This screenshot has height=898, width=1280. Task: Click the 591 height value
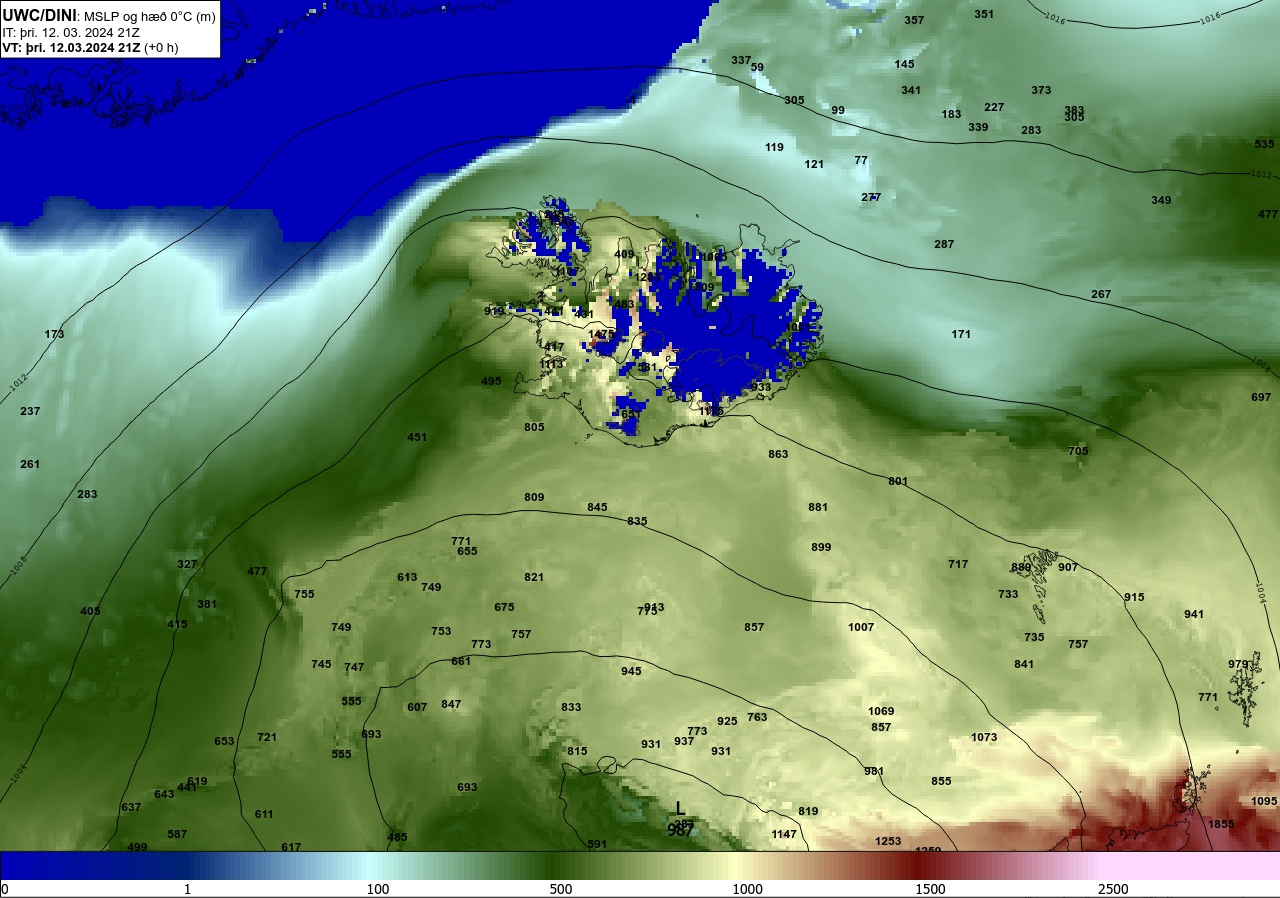pyautogui.click(x=597, y=844)
